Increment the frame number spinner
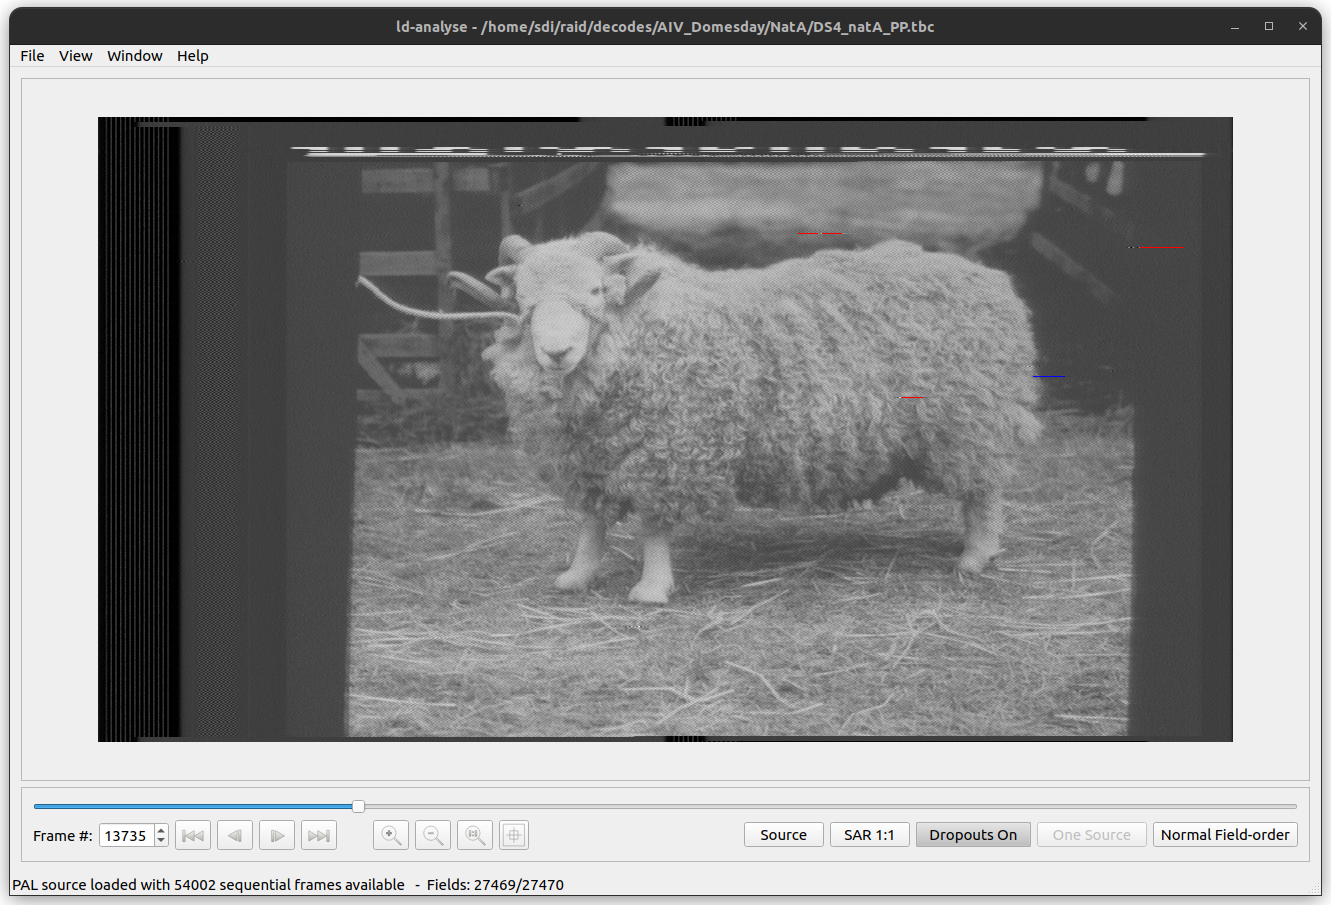Screen dimensions: 1331x905 tap(162, 830)
